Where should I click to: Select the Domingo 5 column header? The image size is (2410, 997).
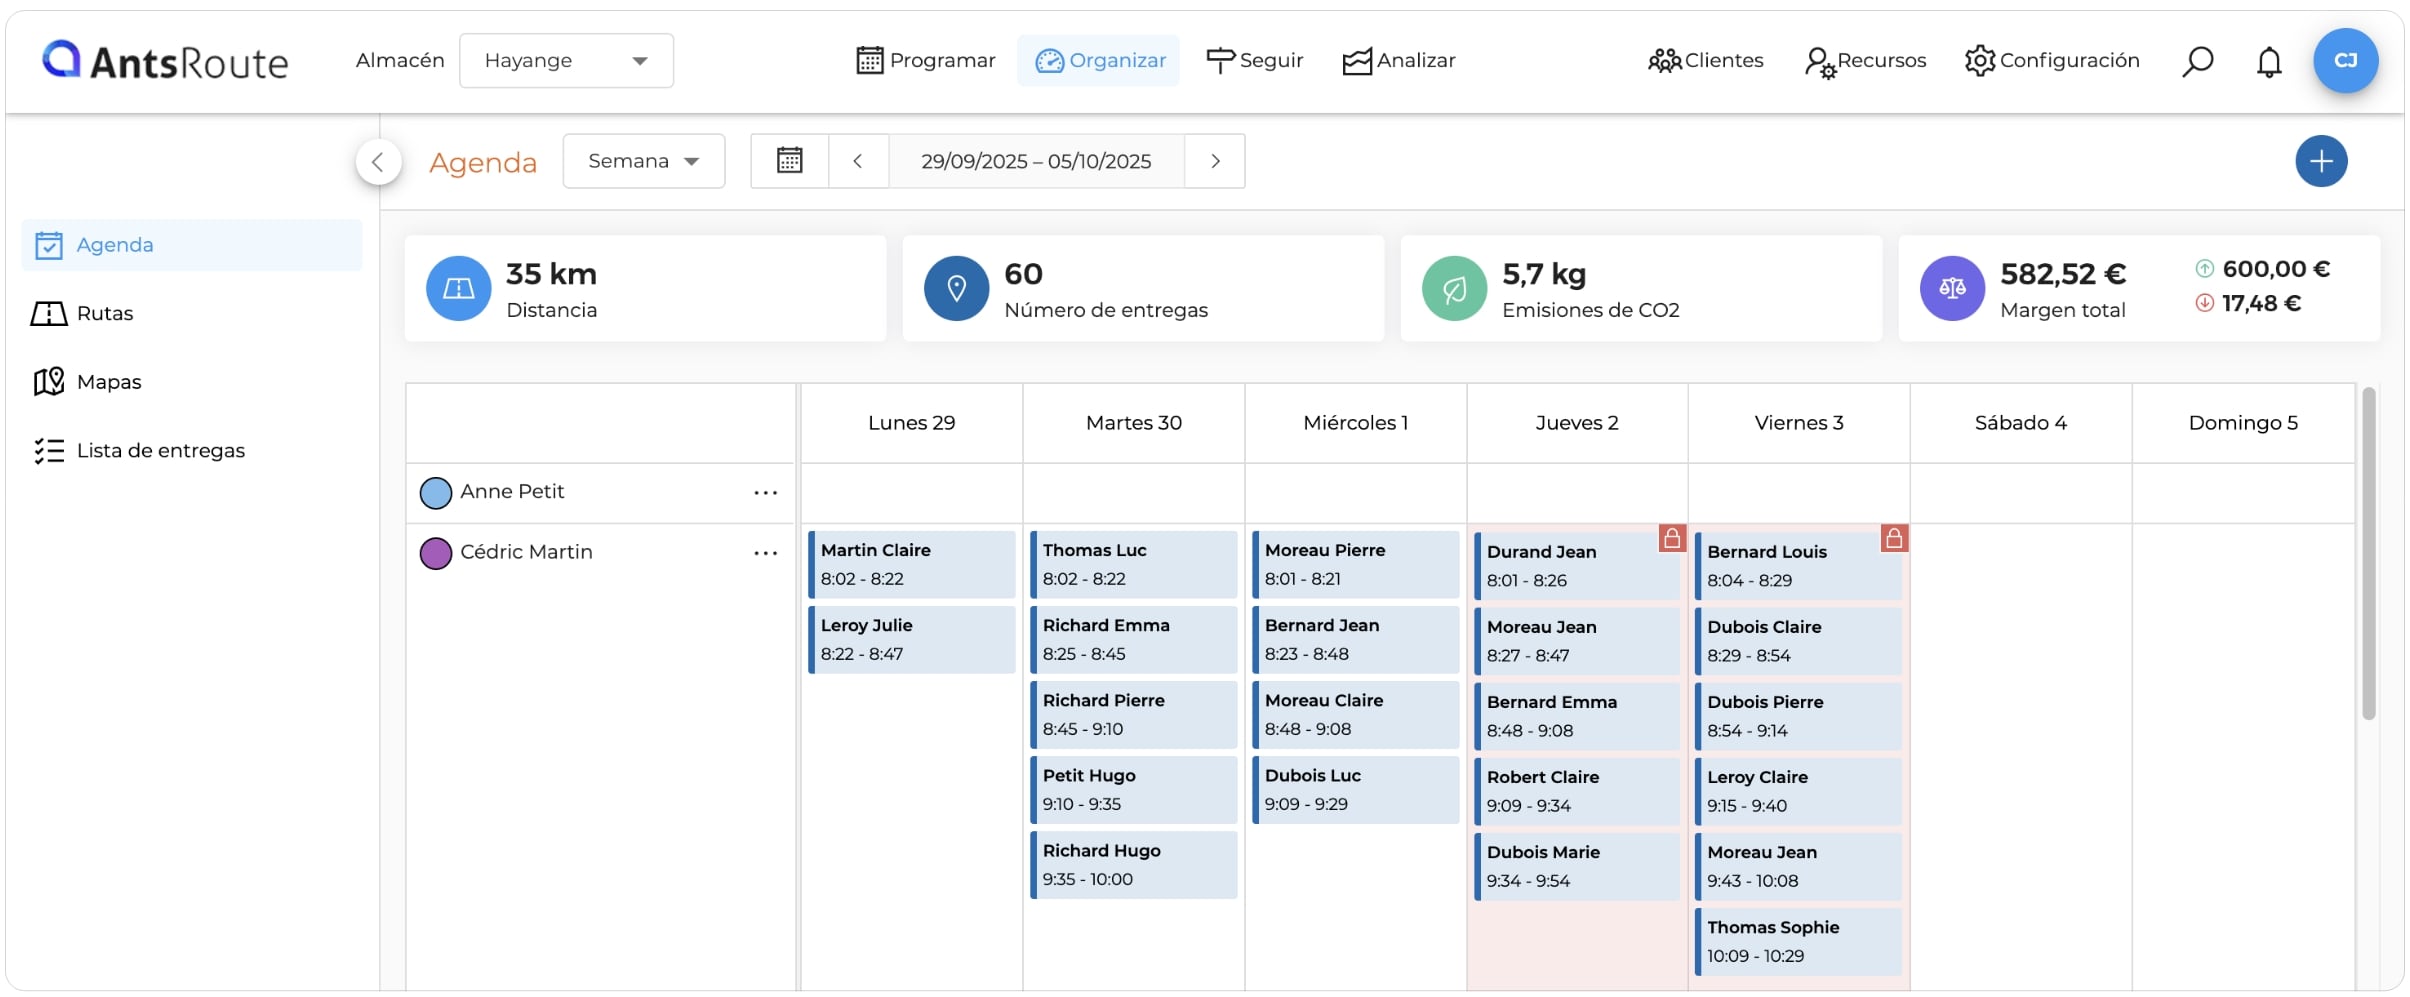pos(2243,423)
